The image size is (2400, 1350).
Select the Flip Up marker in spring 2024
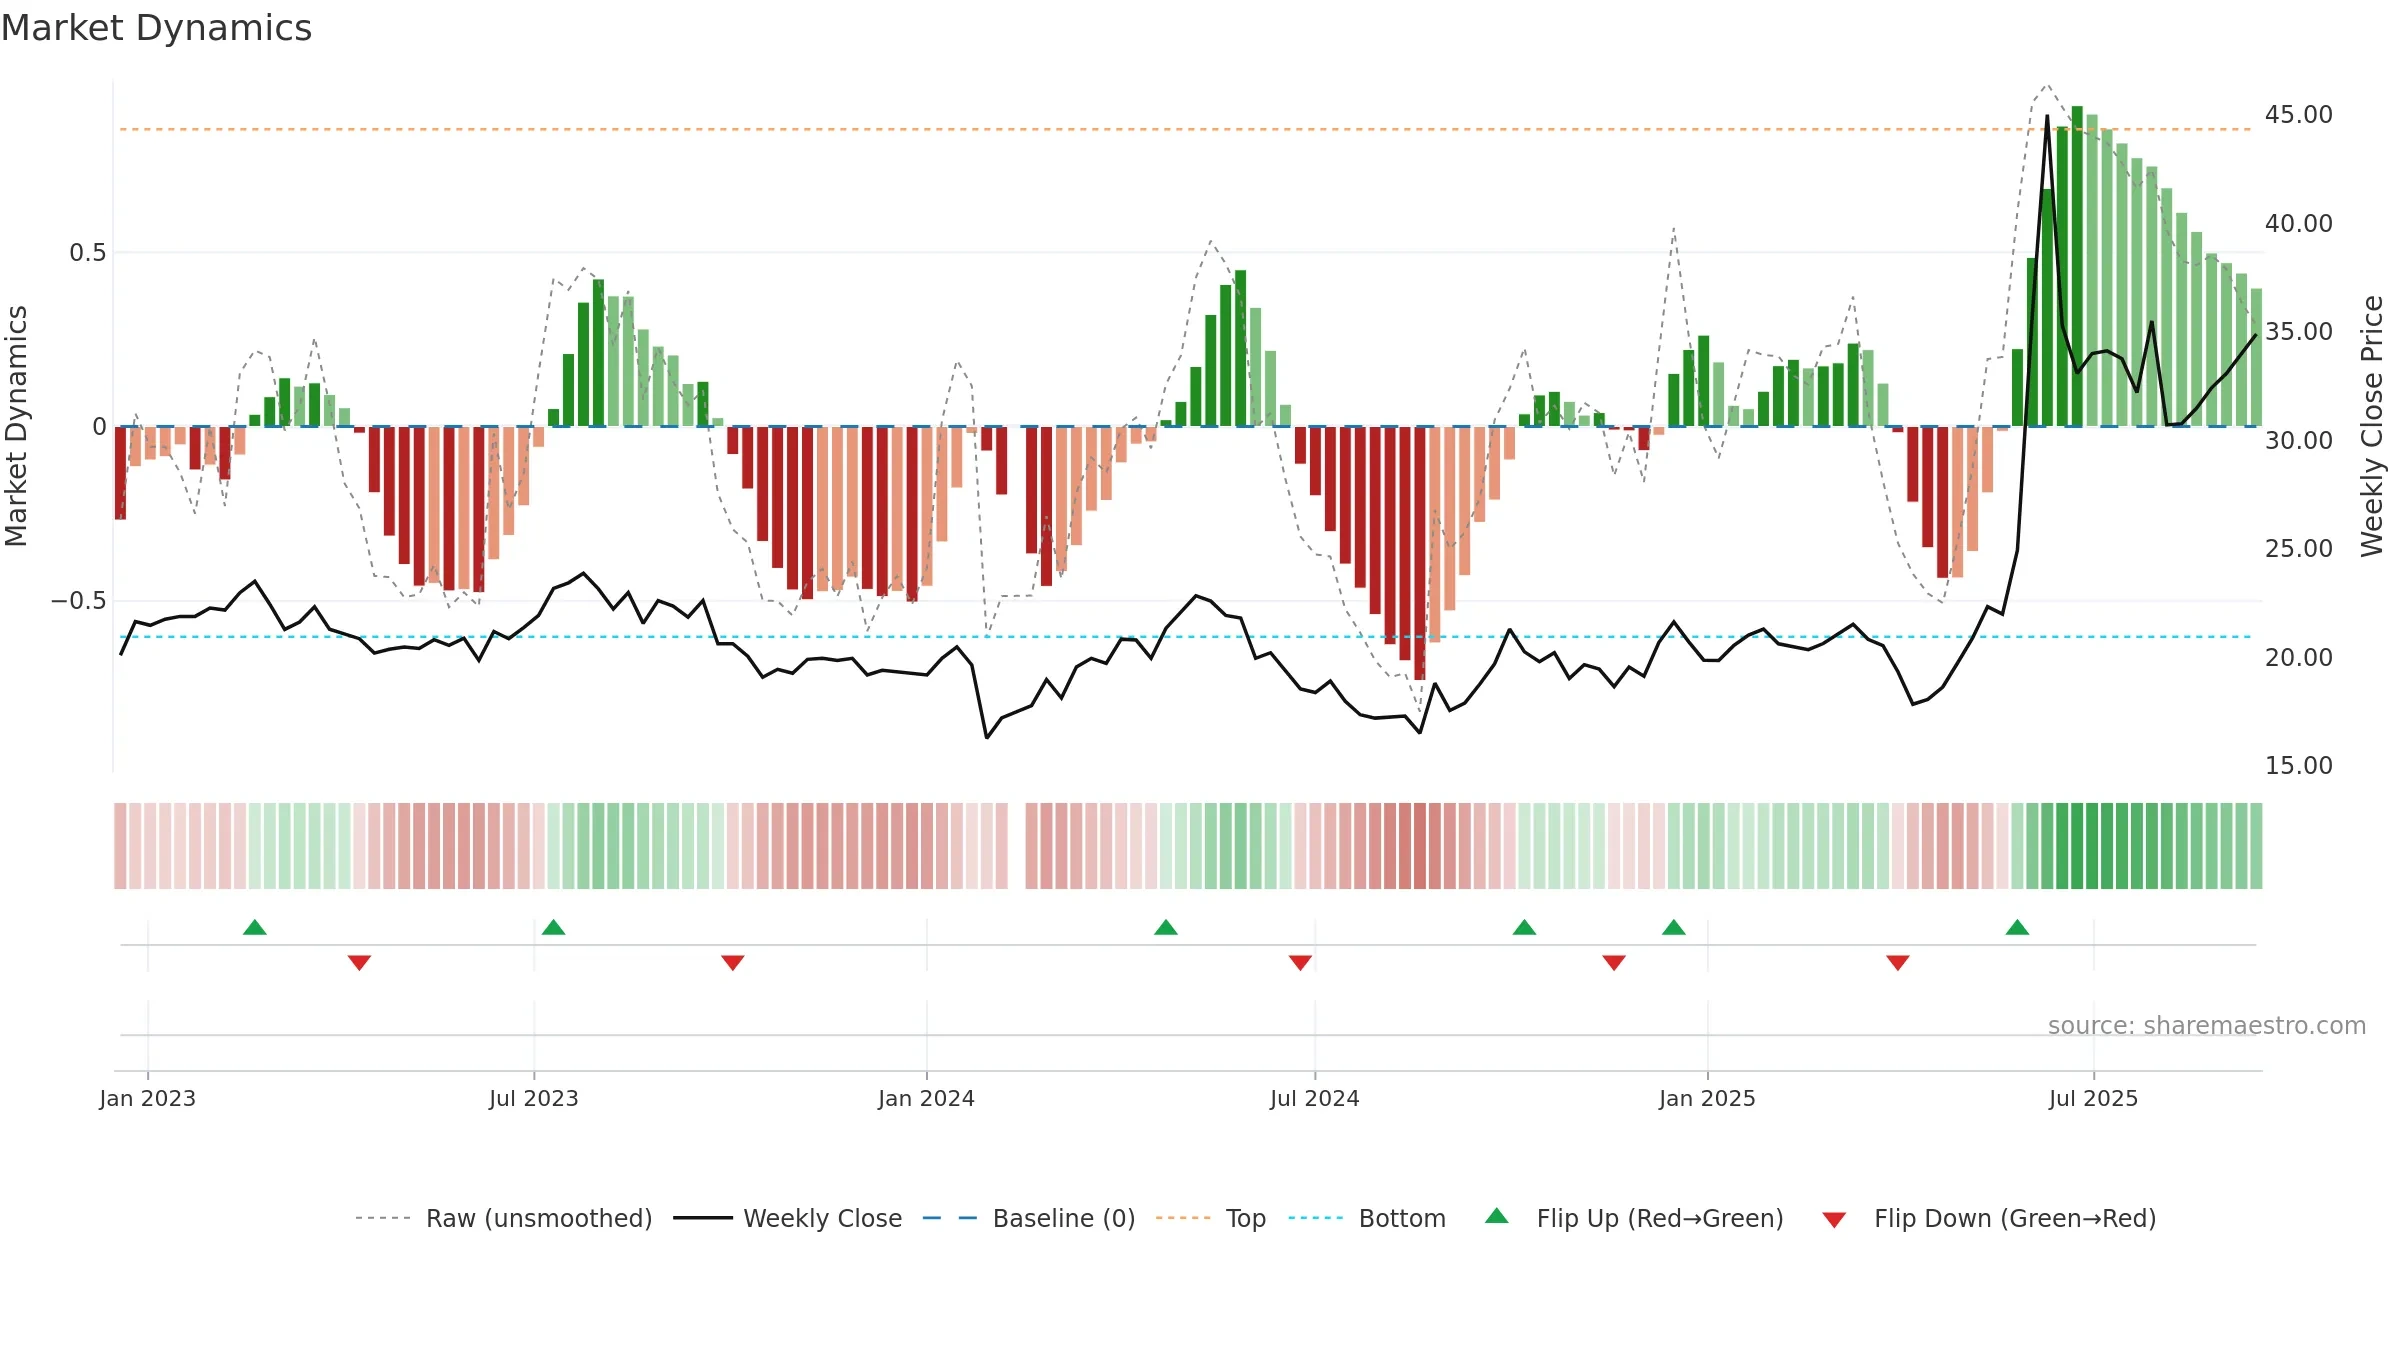click(1166, 927)
